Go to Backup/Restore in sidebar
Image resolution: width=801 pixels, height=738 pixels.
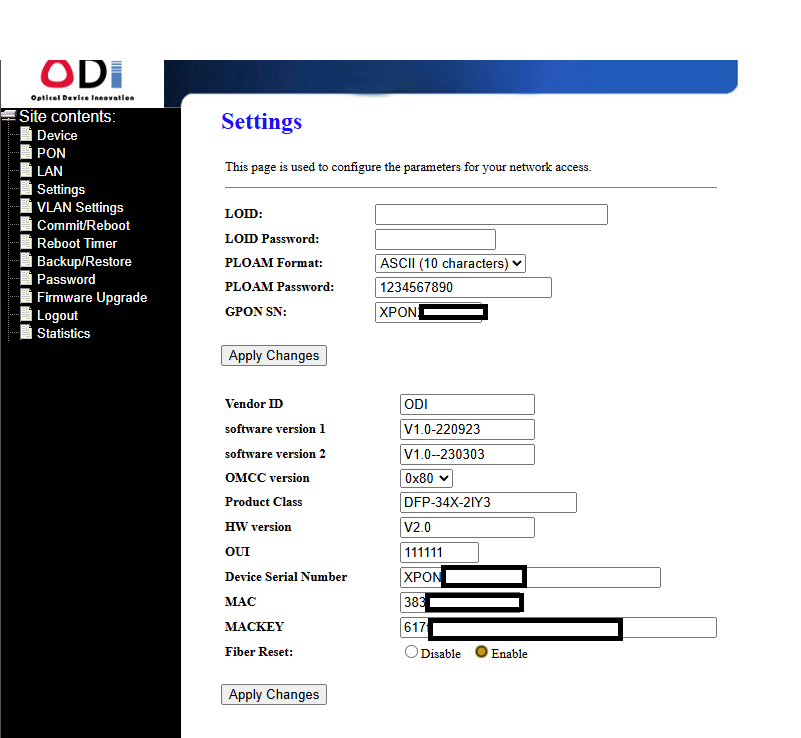[84, 261]
